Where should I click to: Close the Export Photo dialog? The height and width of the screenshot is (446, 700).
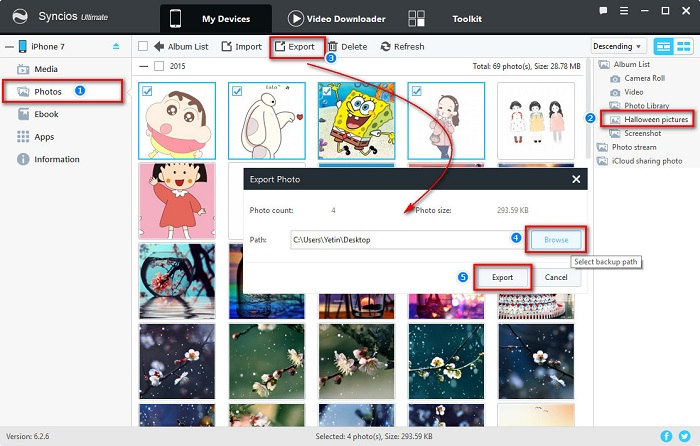[x=576, y=179]
